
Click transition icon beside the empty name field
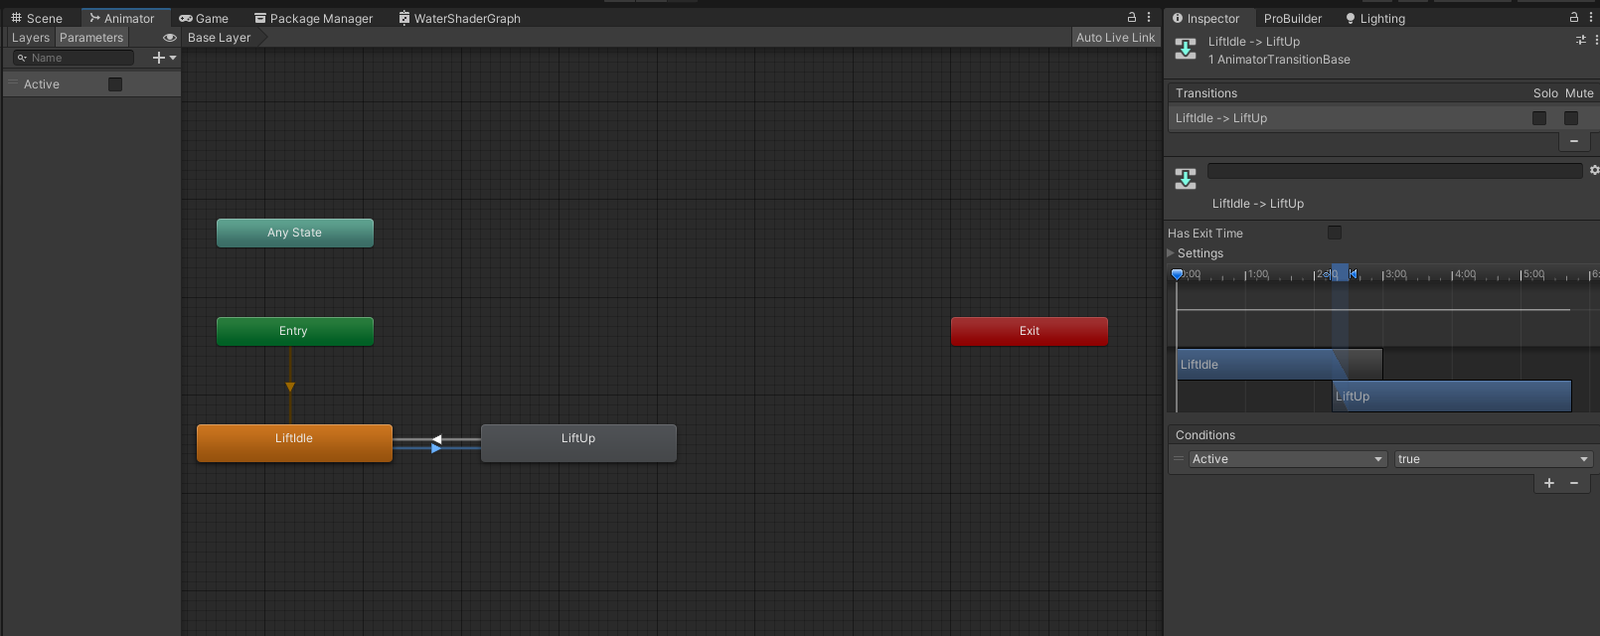(1185, 179)
